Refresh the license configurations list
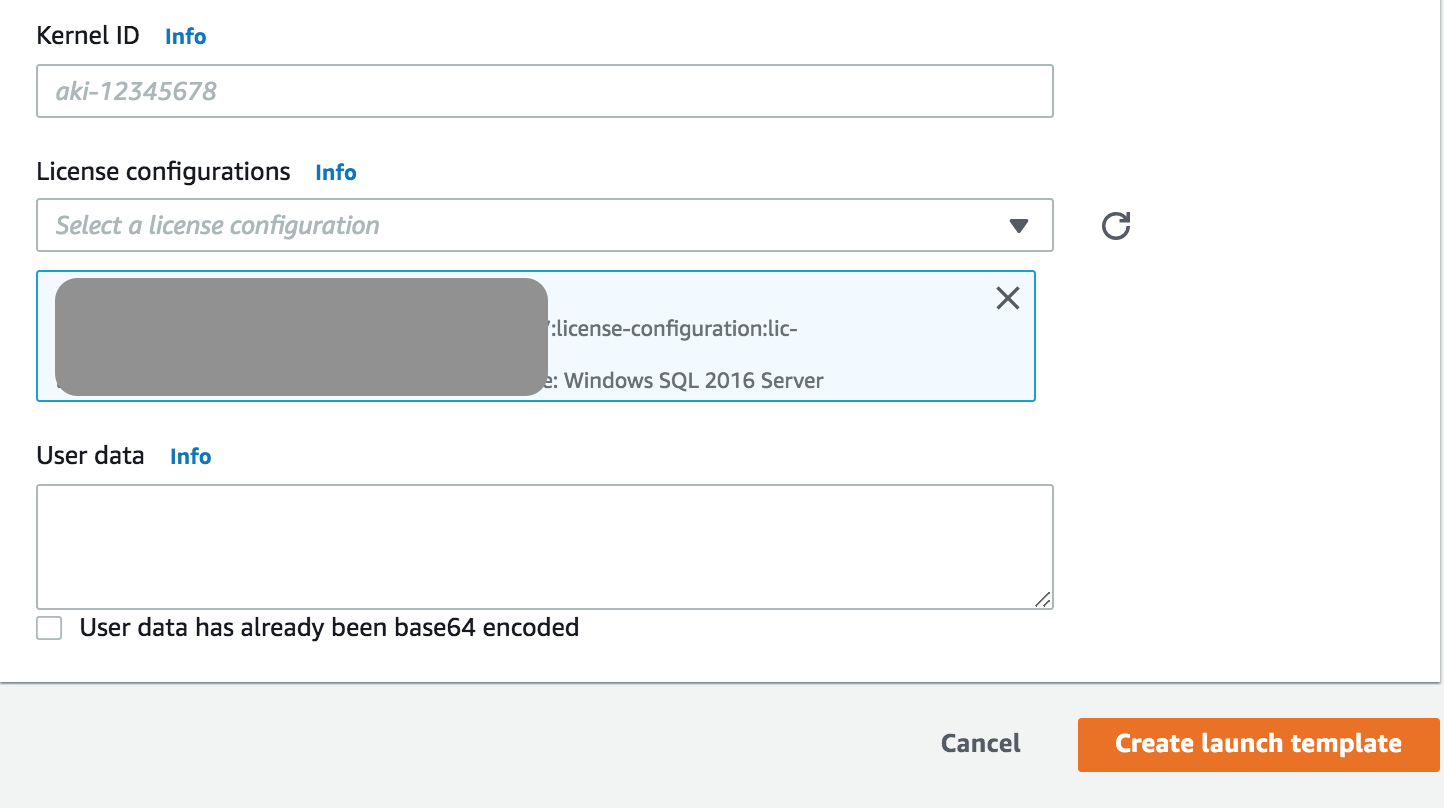This screenshot has width=1444, height=812. tap(1116, 226)
